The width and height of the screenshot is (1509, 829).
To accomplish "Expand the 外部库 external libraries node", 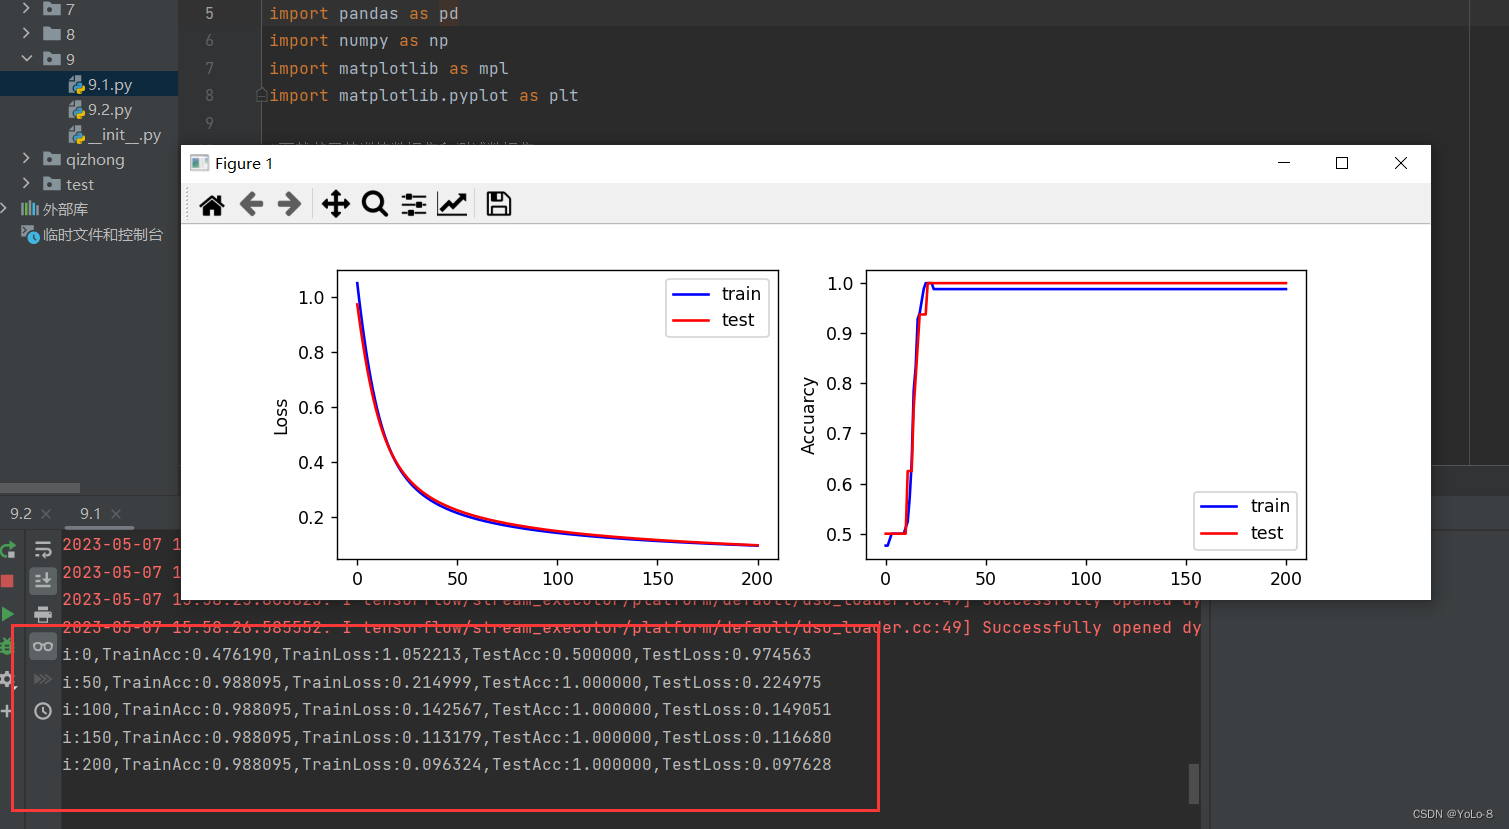I will coord(5,208).
